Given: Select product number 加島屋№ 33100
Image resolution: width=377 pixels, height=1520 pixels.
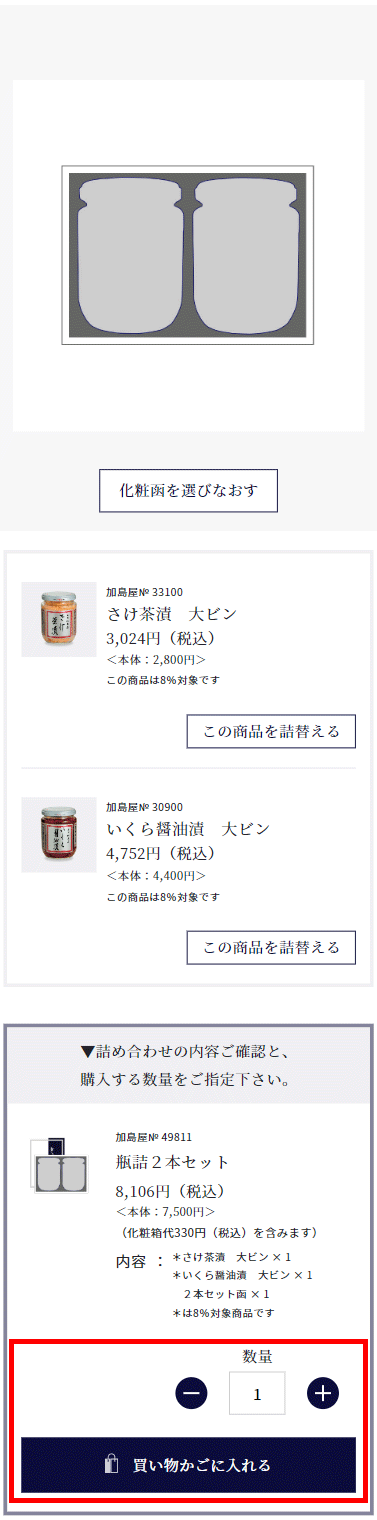Looking at the screenshot, I should click(144, 591).
